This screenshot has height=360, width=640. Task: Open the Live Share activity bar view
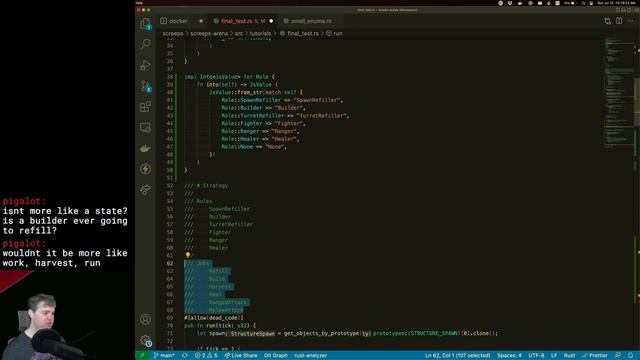146,190
